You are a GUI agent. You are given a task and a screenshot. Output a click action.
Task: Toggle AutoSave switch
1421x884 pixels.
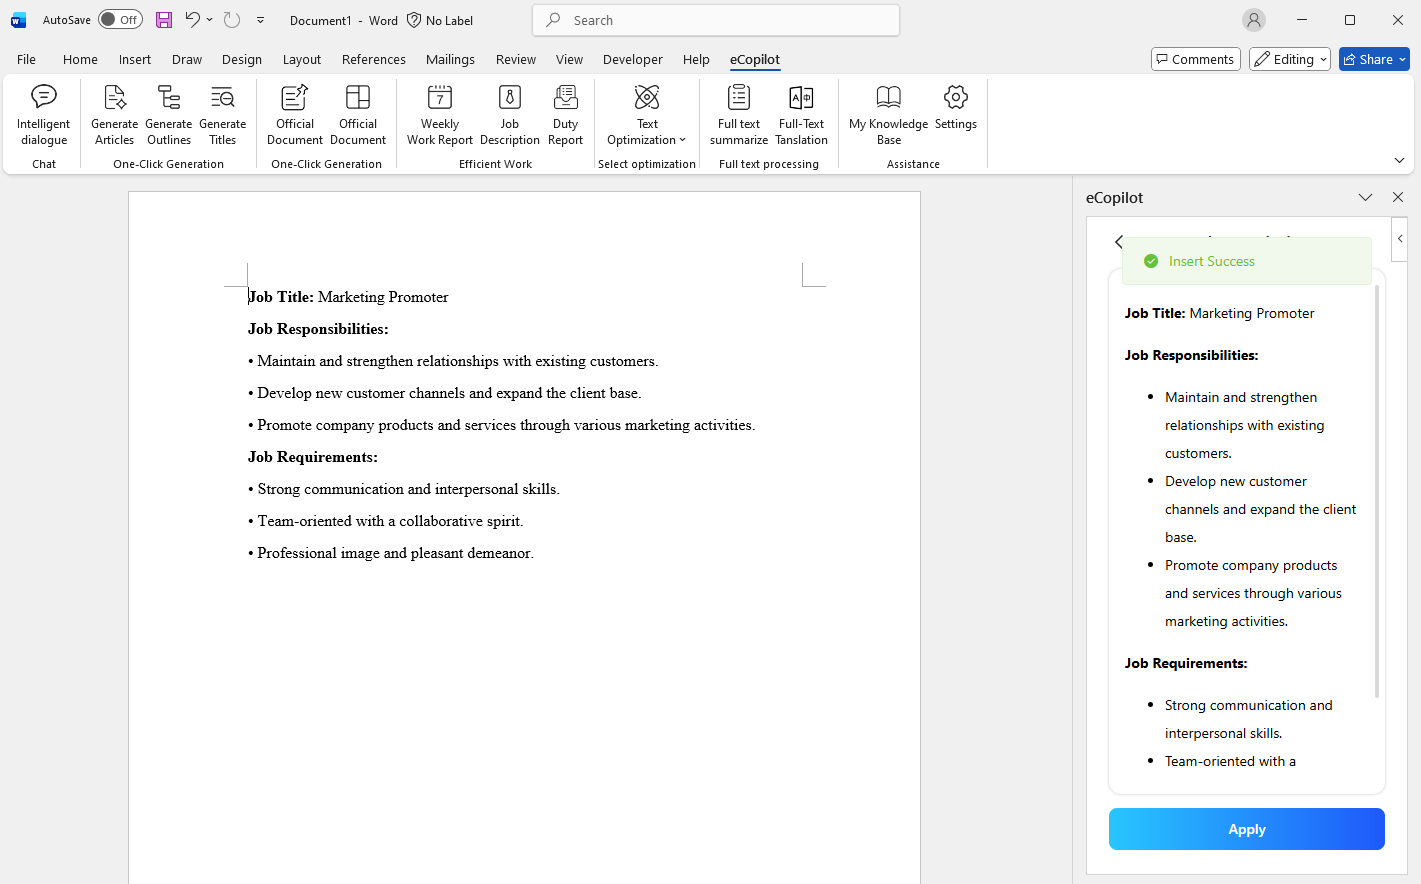pos(120,20)
